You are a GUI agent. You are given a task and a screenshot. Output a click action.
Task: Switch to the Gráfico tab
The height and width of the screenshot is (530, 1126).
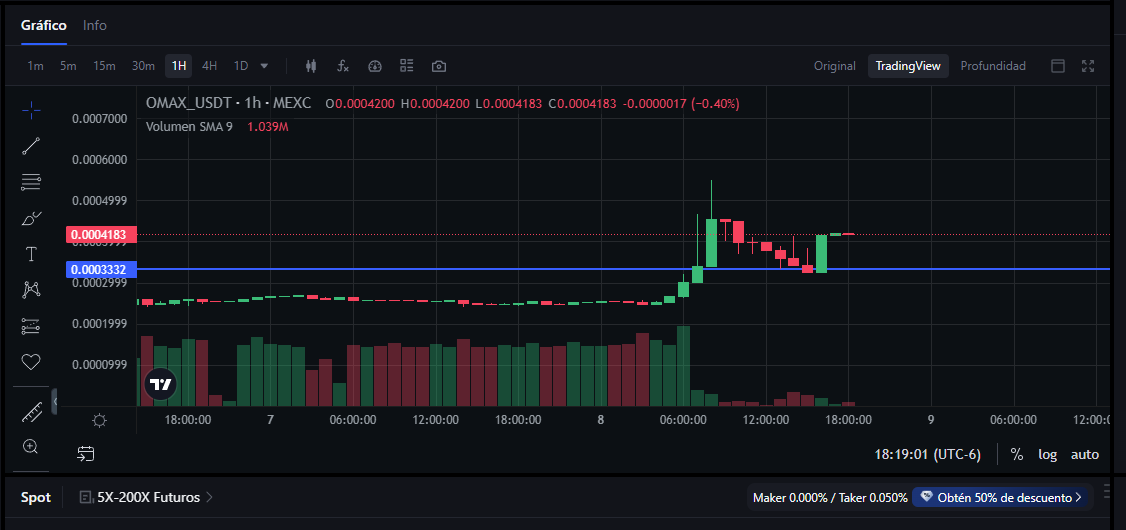coord(44,26)
